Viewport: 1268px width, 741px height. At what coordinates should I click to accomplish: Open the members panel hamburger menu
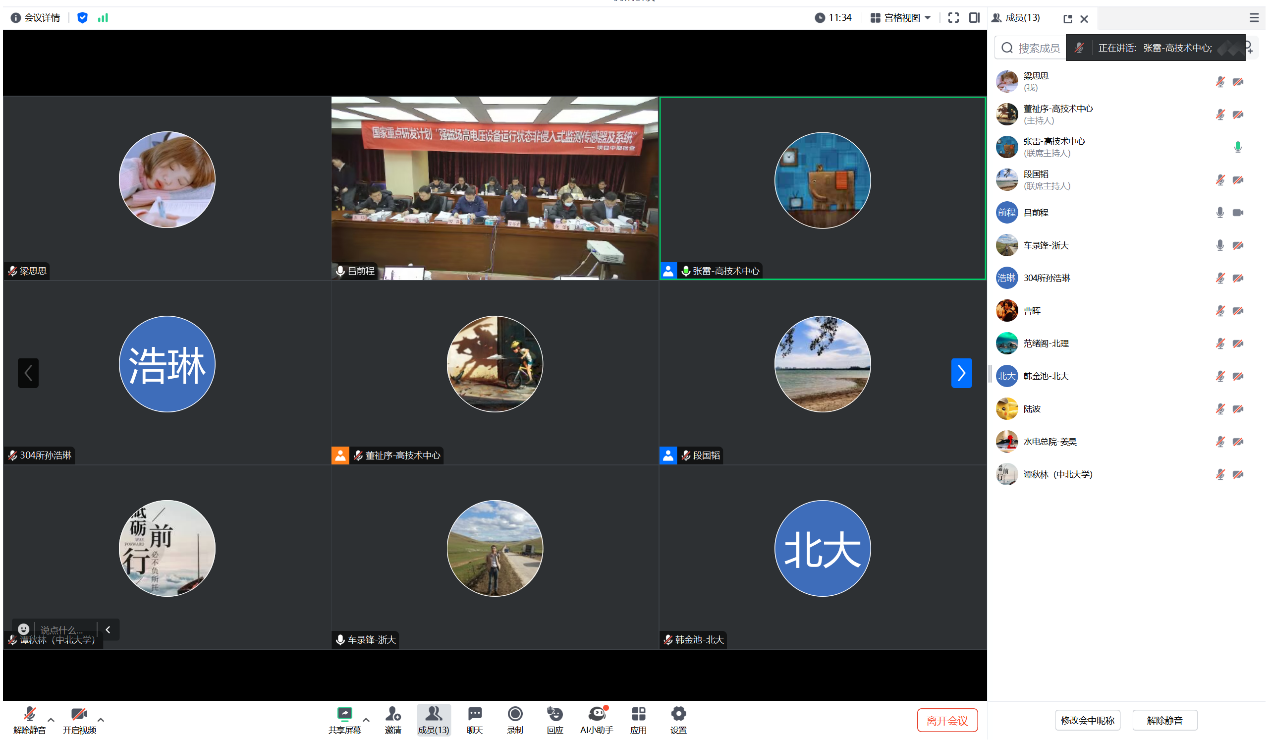coord(1254,18)
